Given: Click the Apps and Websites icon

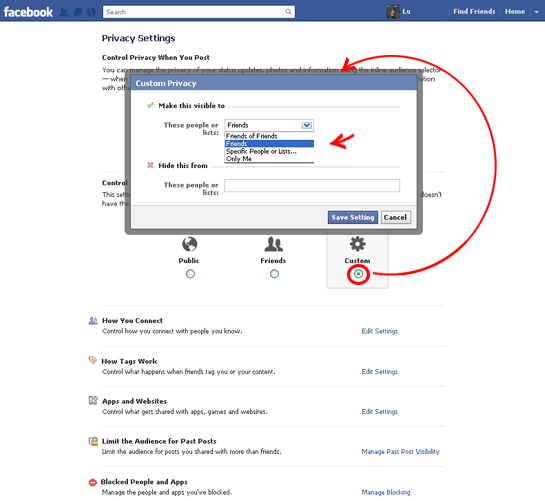Looking at the screenshot, I should coord(93,401).
